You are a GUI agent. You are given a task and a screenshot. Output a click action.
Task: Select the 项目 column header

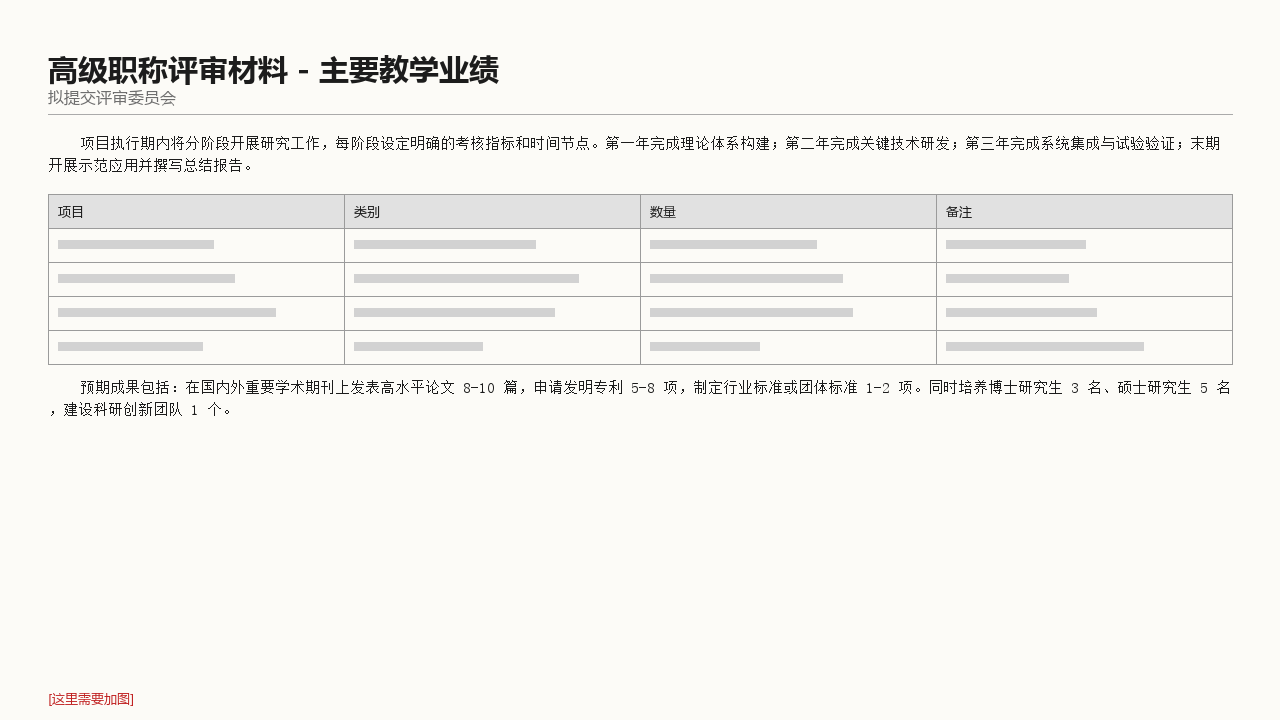click(196, 212)
